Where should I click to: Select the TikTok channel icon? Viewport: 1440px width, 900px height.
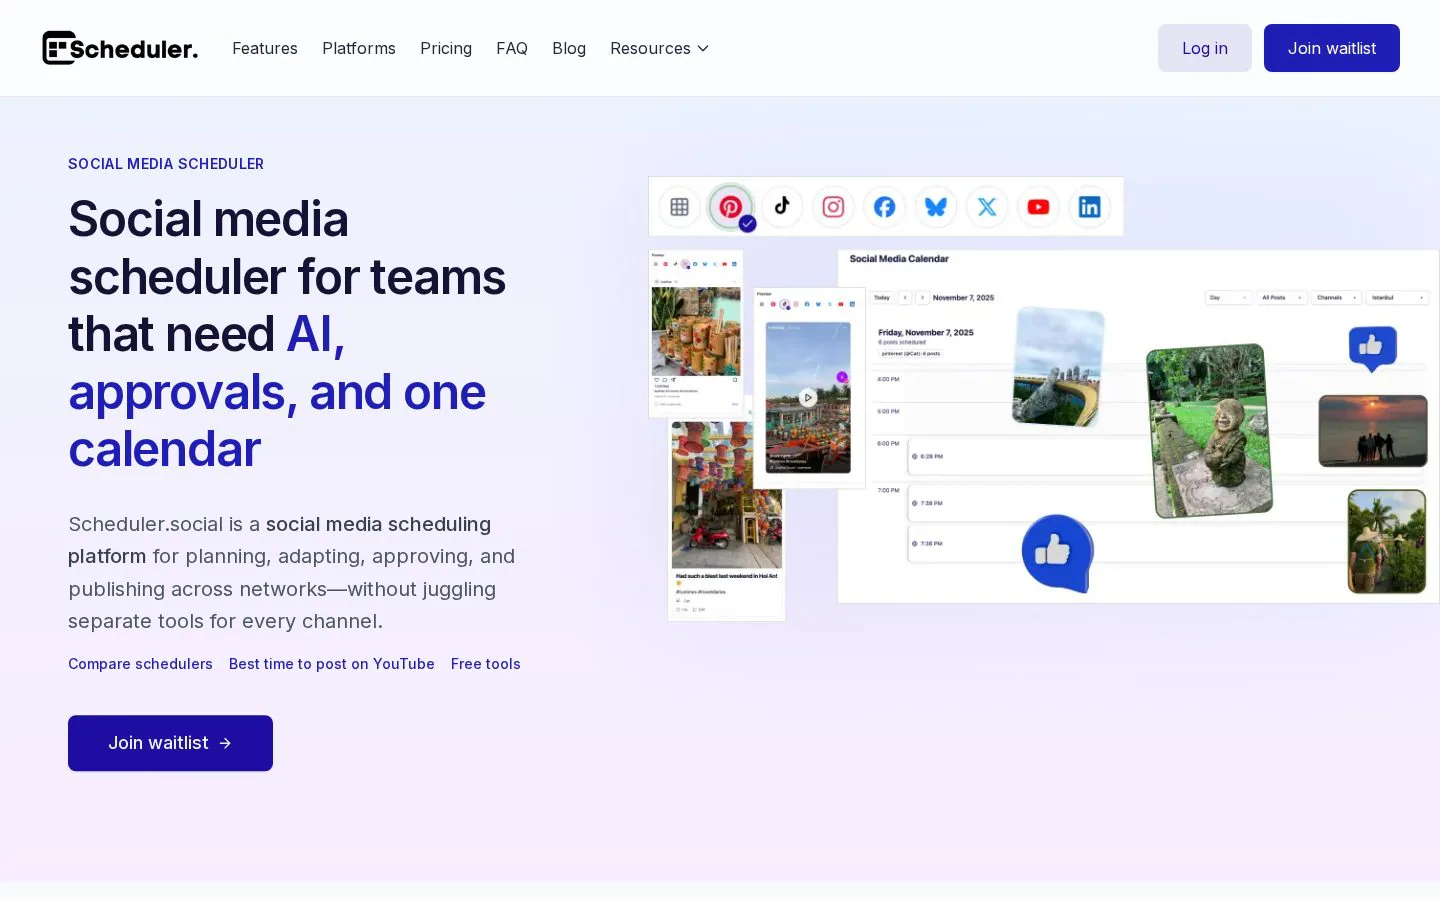click(x=782, y=207)
